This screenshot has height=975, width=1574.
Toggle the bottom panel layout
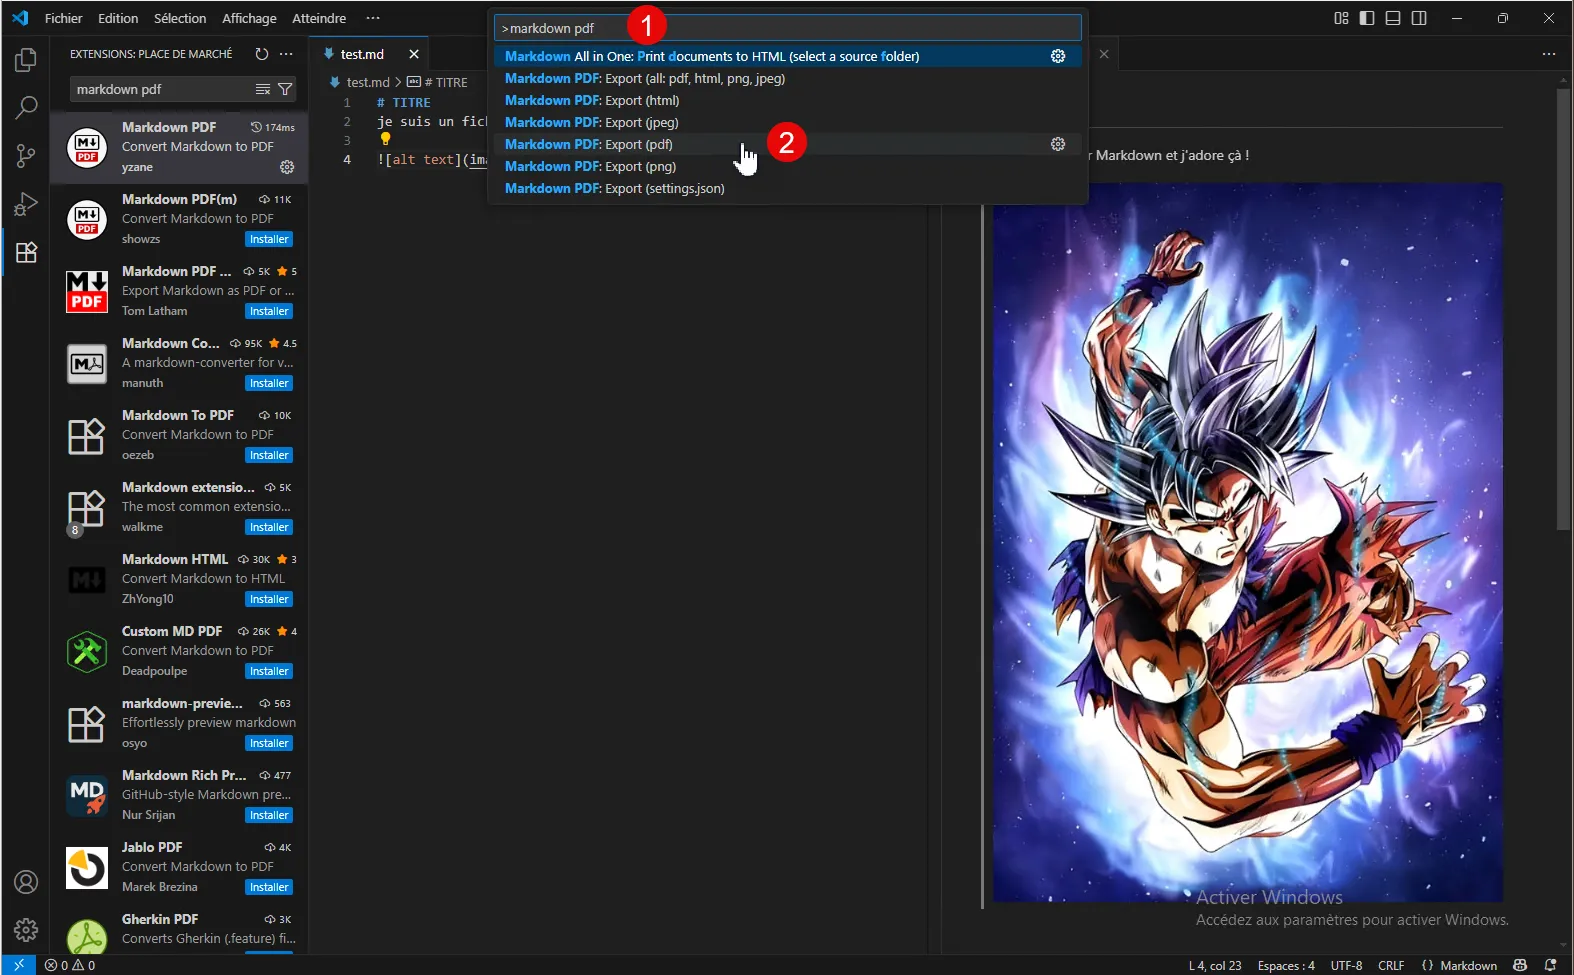1393,18
